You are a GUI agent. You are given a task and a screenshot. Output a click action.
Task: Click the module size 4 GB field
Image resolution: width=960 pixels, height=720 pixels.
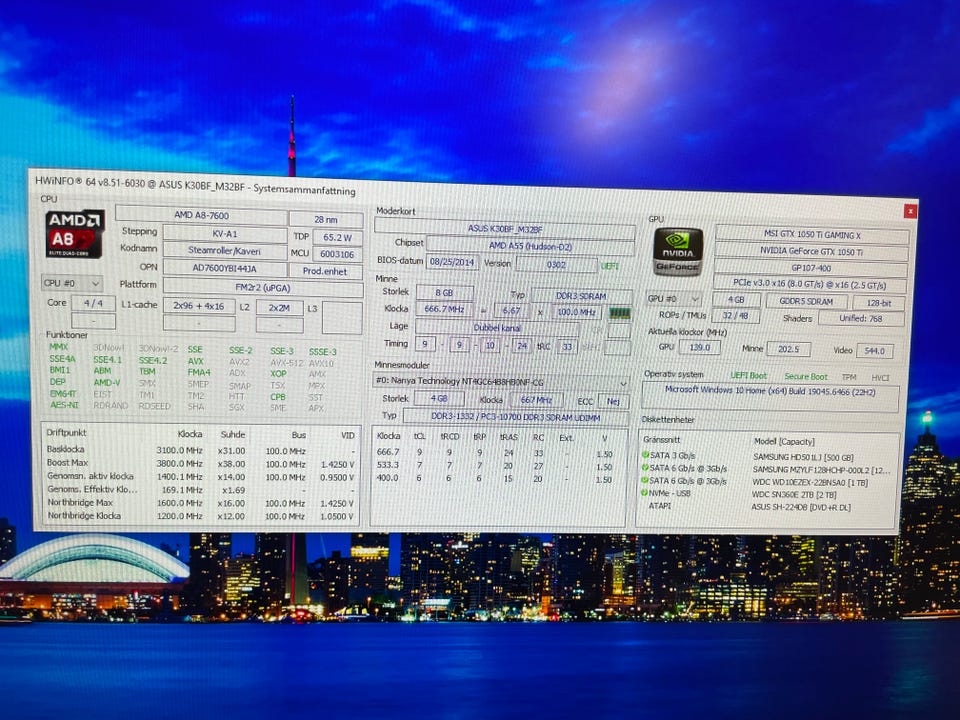[x=439, y=398]
